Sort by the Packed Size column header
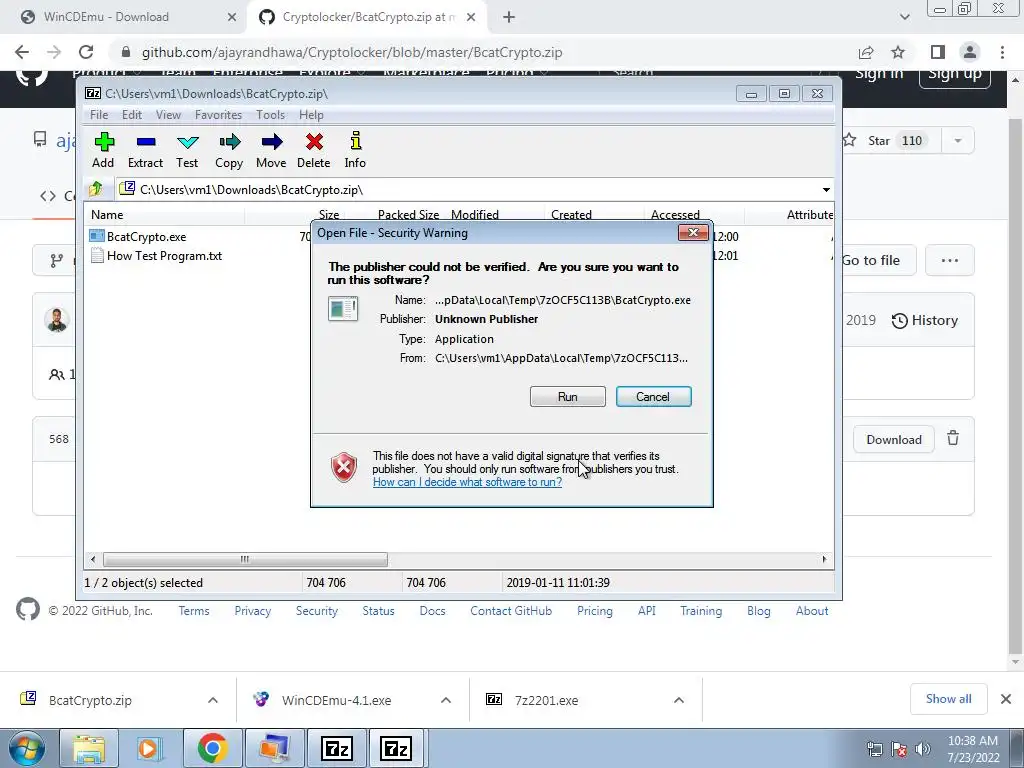The image size is (1024, 768). (408, 215)
